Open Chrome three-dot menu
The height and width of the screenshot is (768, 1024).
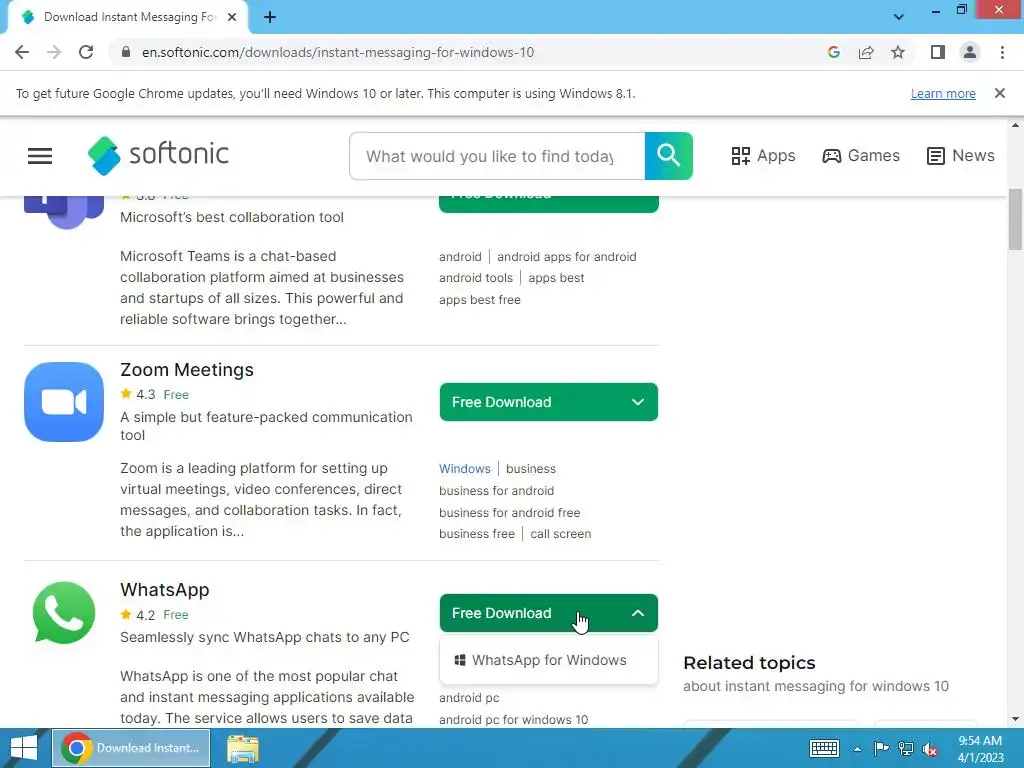[1002, 52]
